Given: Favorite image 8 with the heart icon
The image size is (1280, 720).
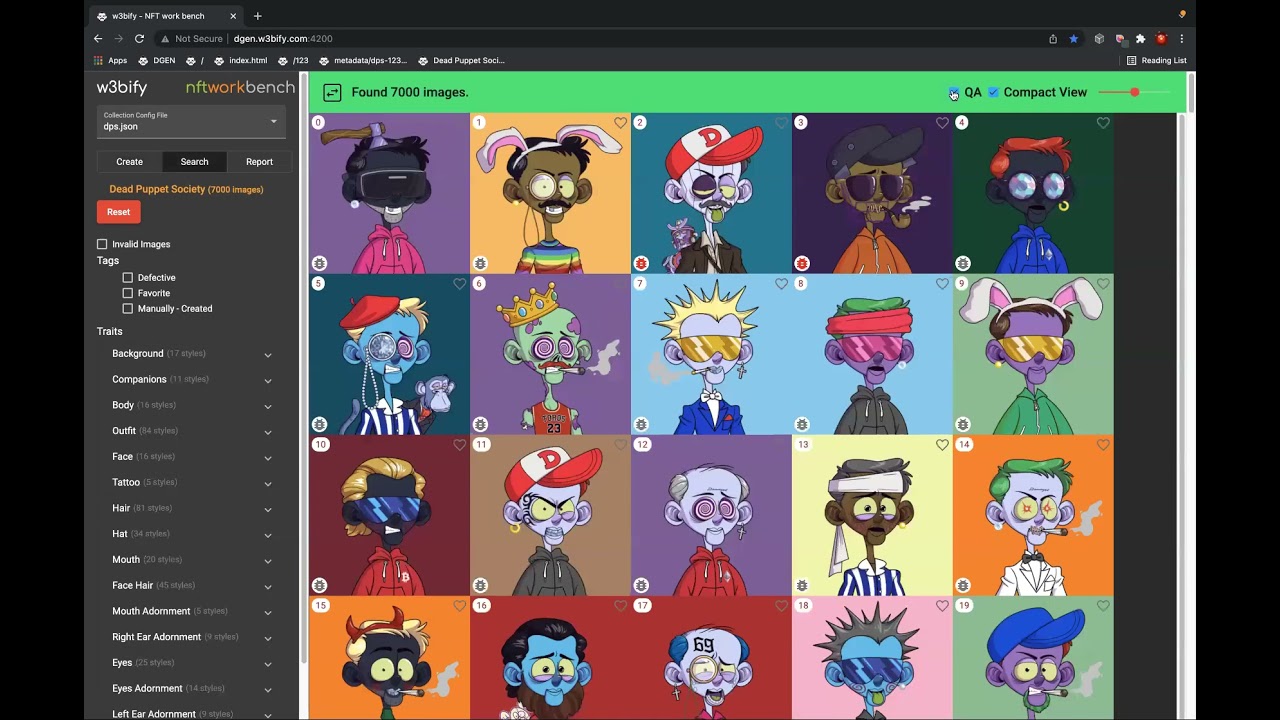Looking at the screenshot, I should (942, 284).
